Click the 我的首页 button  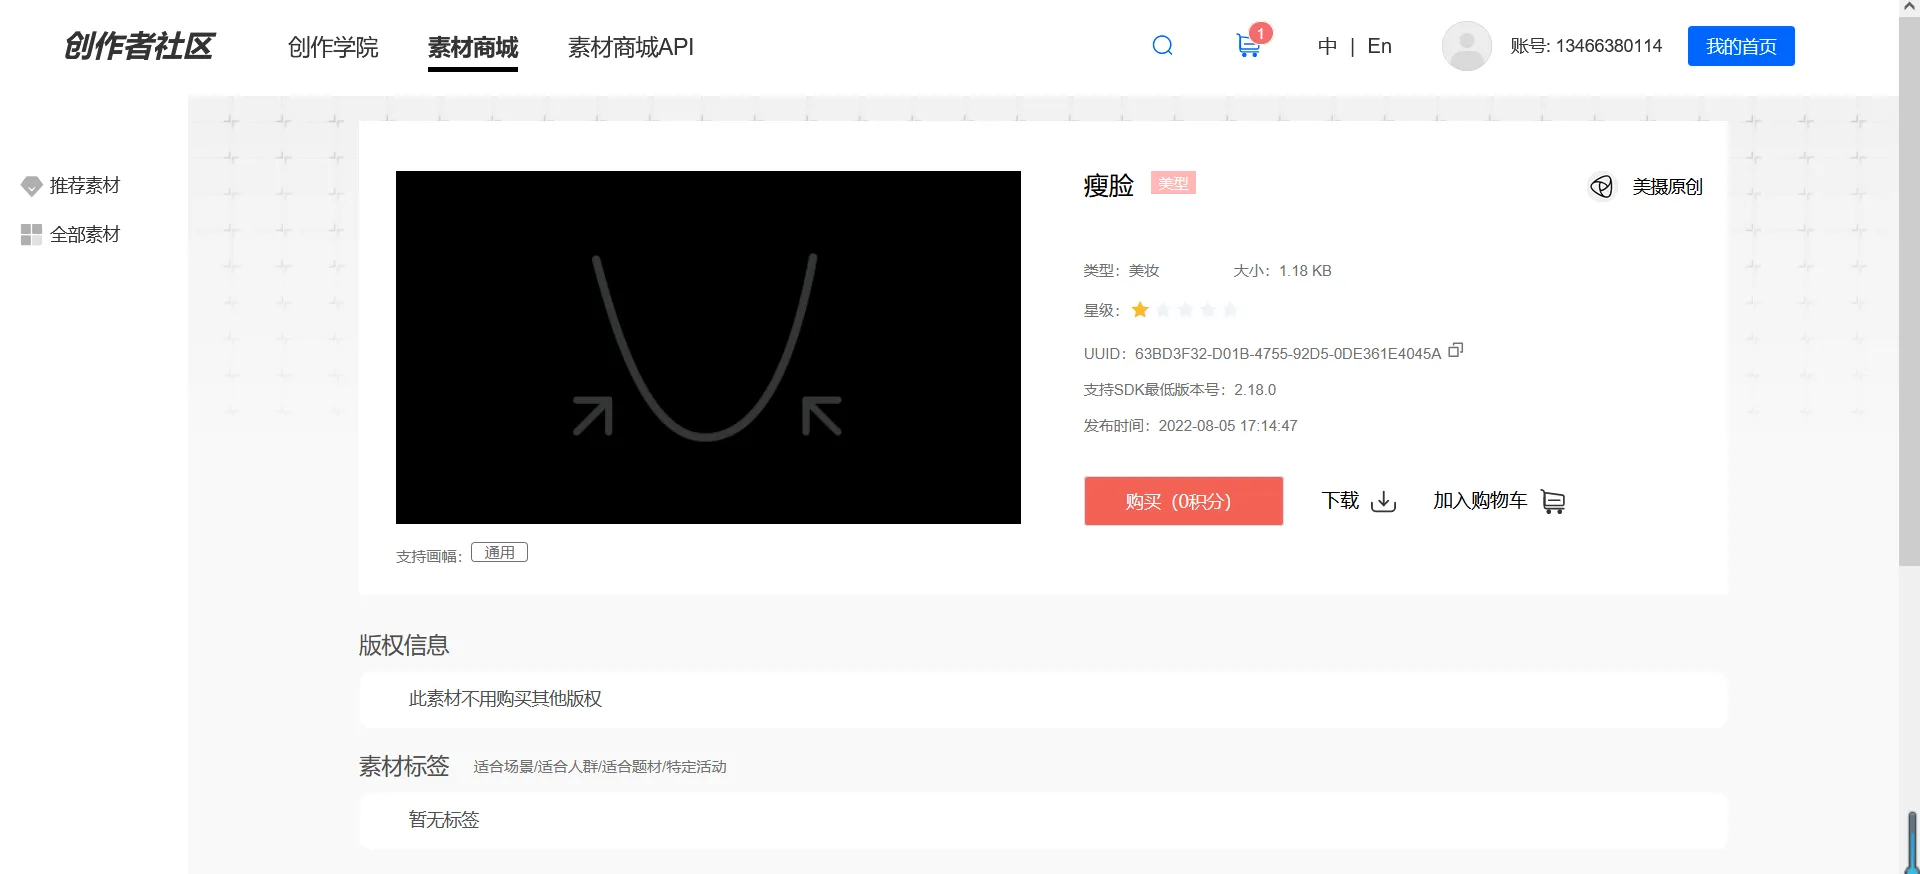1741,46
